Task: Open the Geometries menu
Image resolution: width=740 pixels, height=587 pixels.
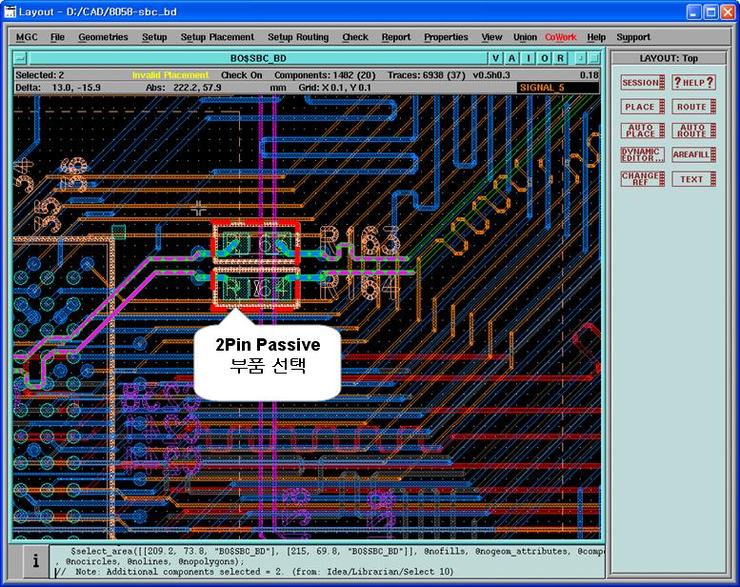Action: pos(103,37)
